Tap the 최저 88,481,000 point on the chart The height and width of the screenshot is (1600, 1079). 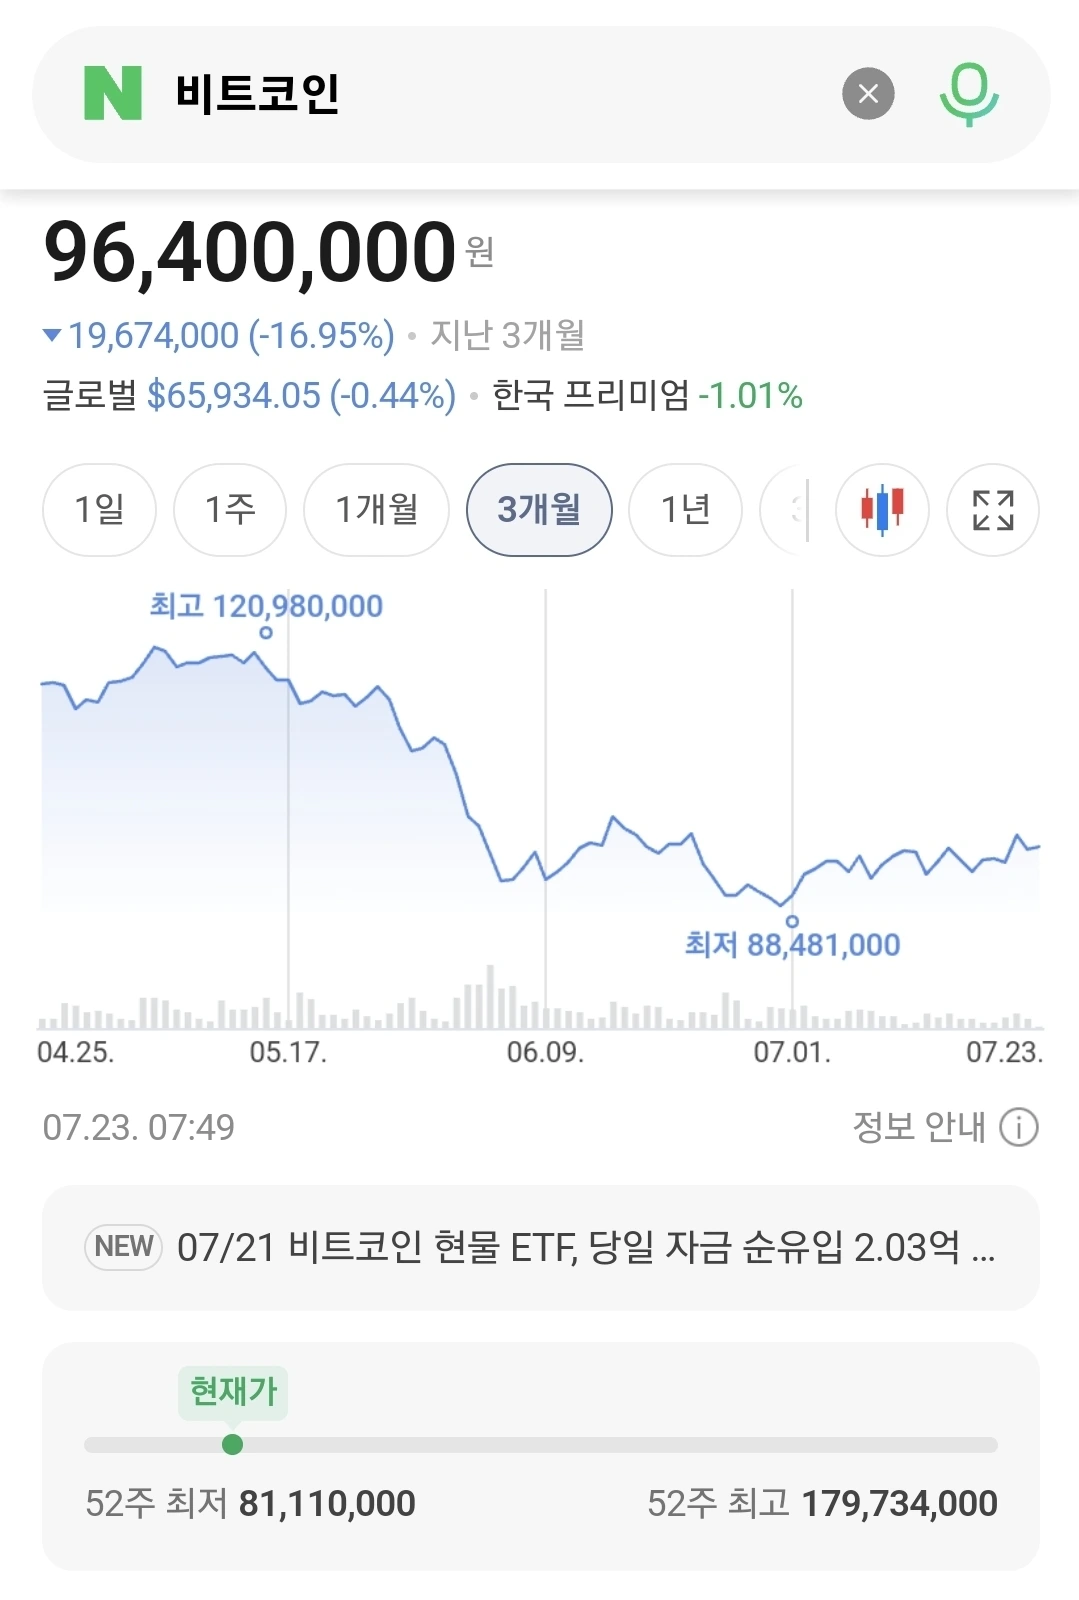pos(792,921)
